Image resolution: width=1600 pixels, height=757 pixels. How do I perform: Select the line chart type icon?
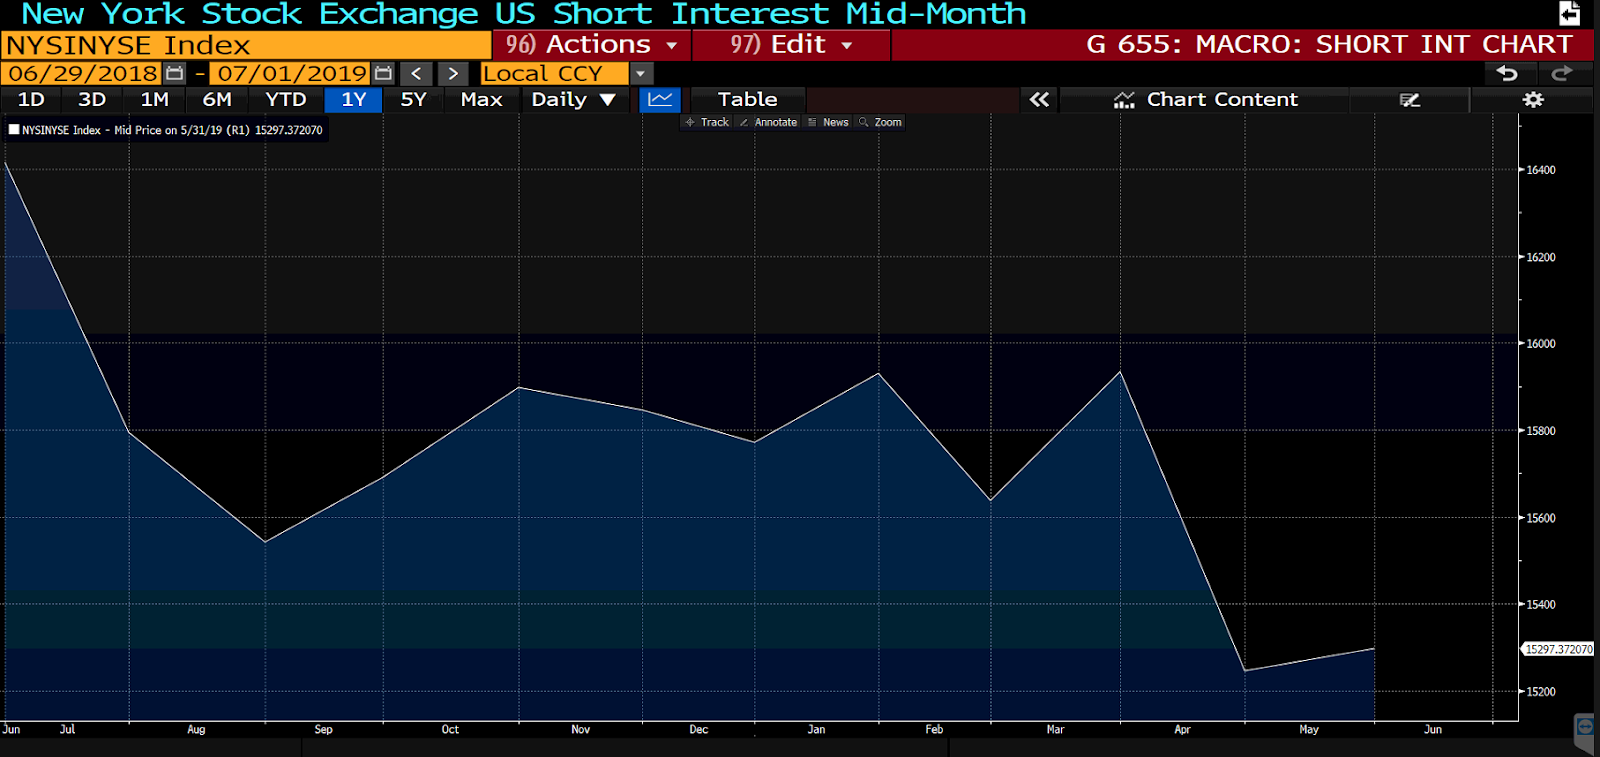pyautogui.click(x=660, y=99)
